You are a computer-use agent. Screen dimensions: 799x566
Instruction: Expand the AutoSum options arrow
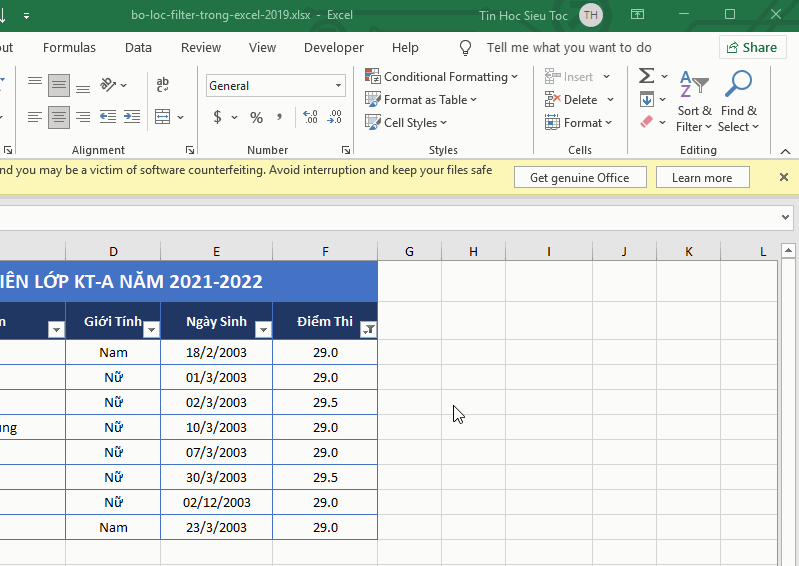tap(664, 76)
